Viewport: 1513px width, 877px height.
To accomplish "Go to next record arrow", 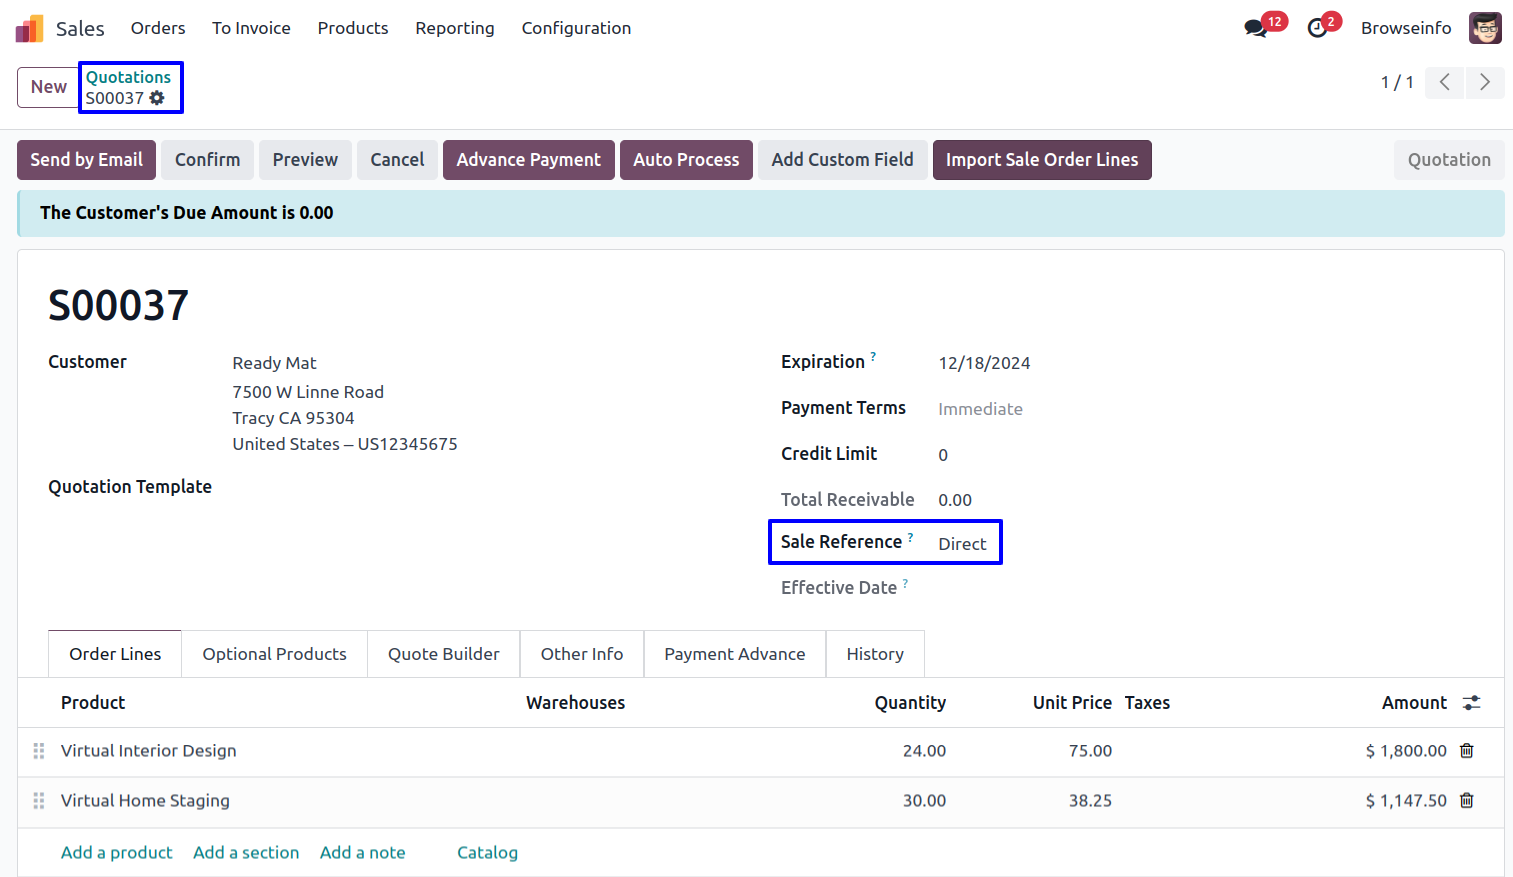I will coord(1484,82).
